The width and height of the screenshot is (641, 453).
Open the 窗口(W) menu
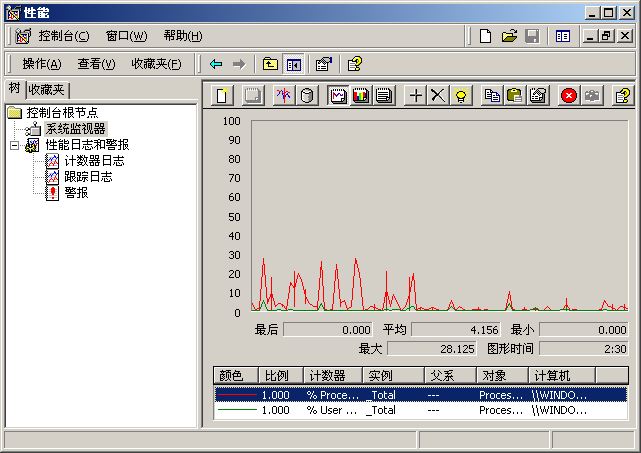(126, 36)
